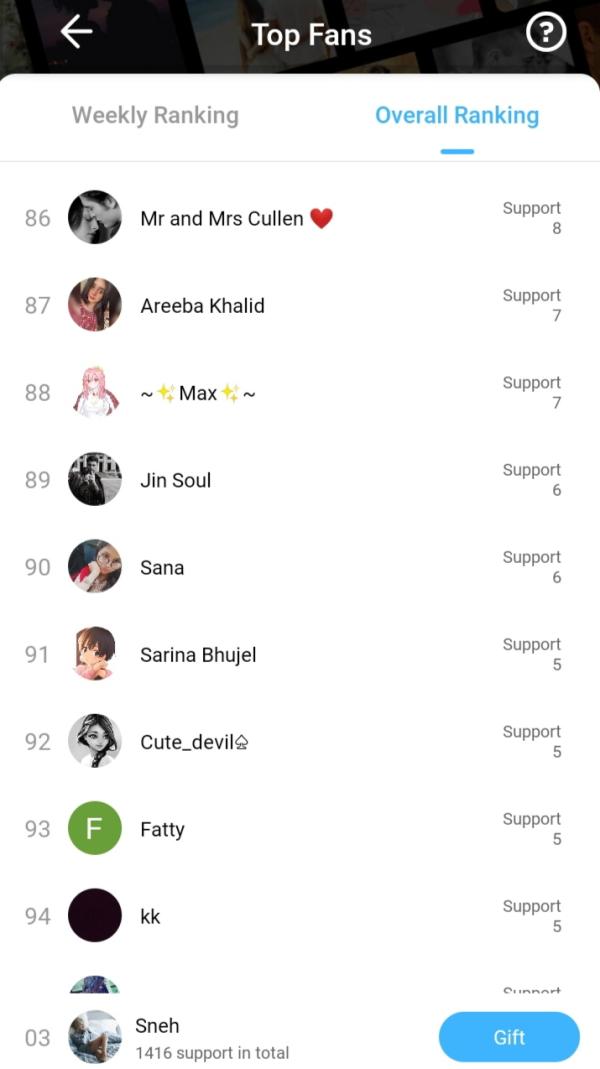Tap Sneh's avatar in bottom bar

pyautogui.click(x=95, y=1037)
